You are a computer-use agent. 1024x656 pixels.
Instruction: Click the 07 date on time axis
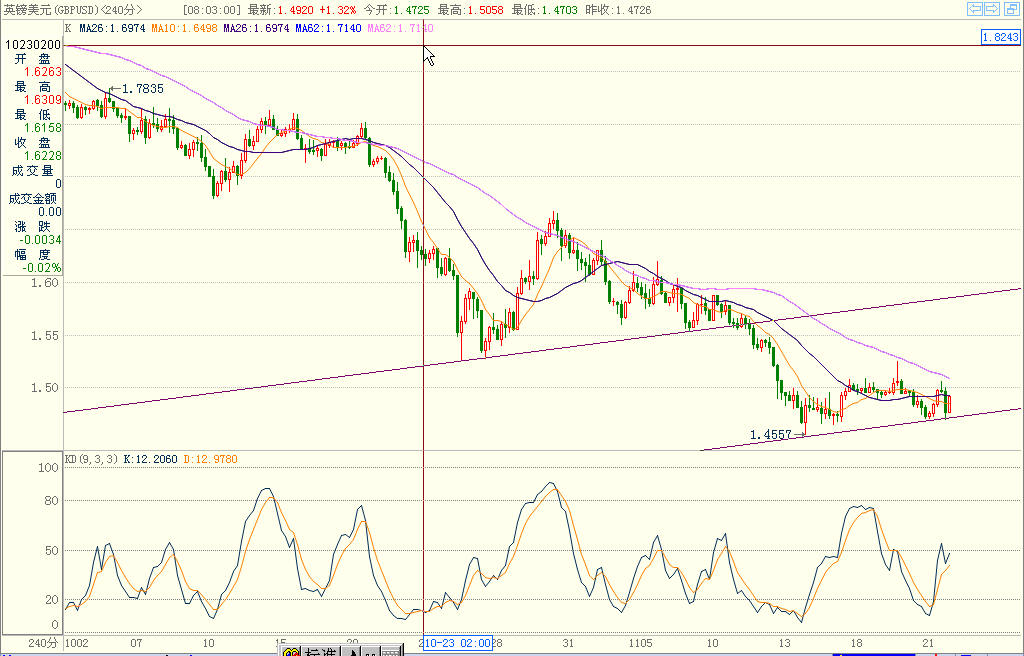[136, 643]
